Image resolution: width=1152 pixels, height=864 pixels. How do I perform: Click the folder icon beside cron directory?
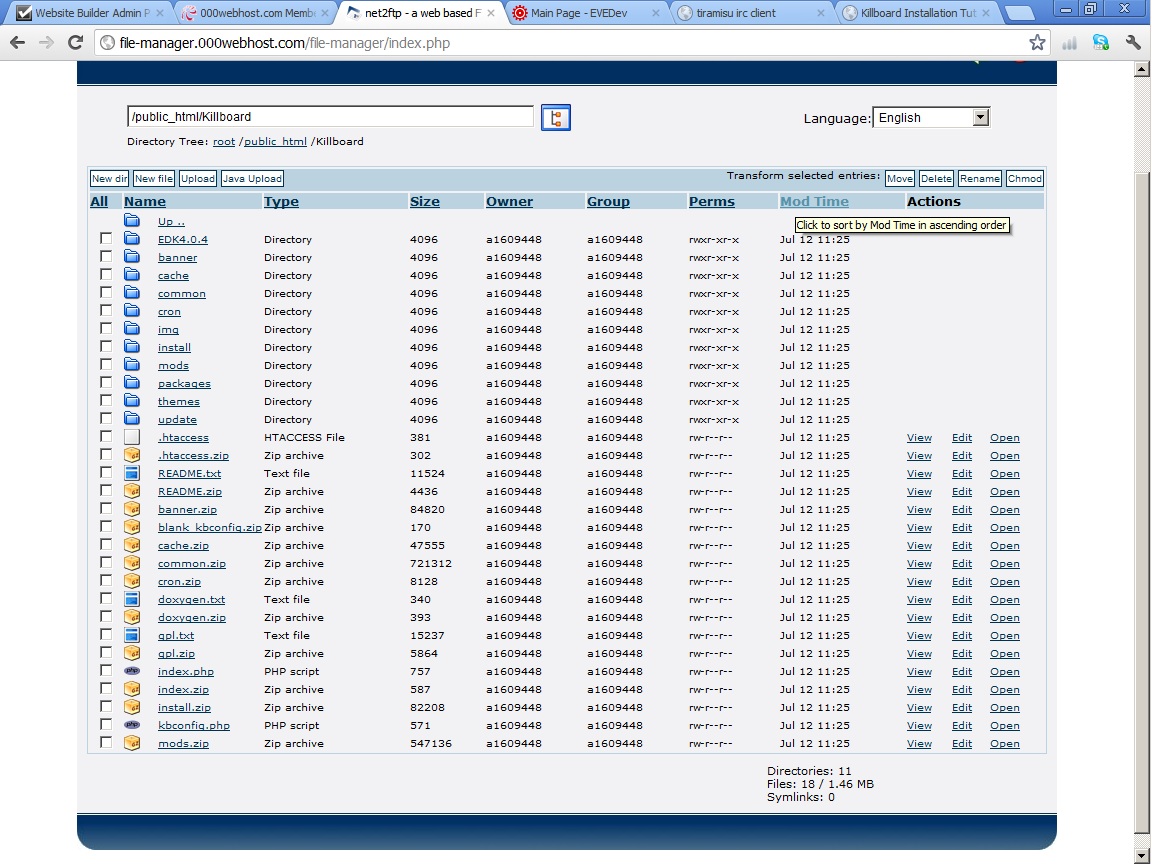click(x=132, y=311)
